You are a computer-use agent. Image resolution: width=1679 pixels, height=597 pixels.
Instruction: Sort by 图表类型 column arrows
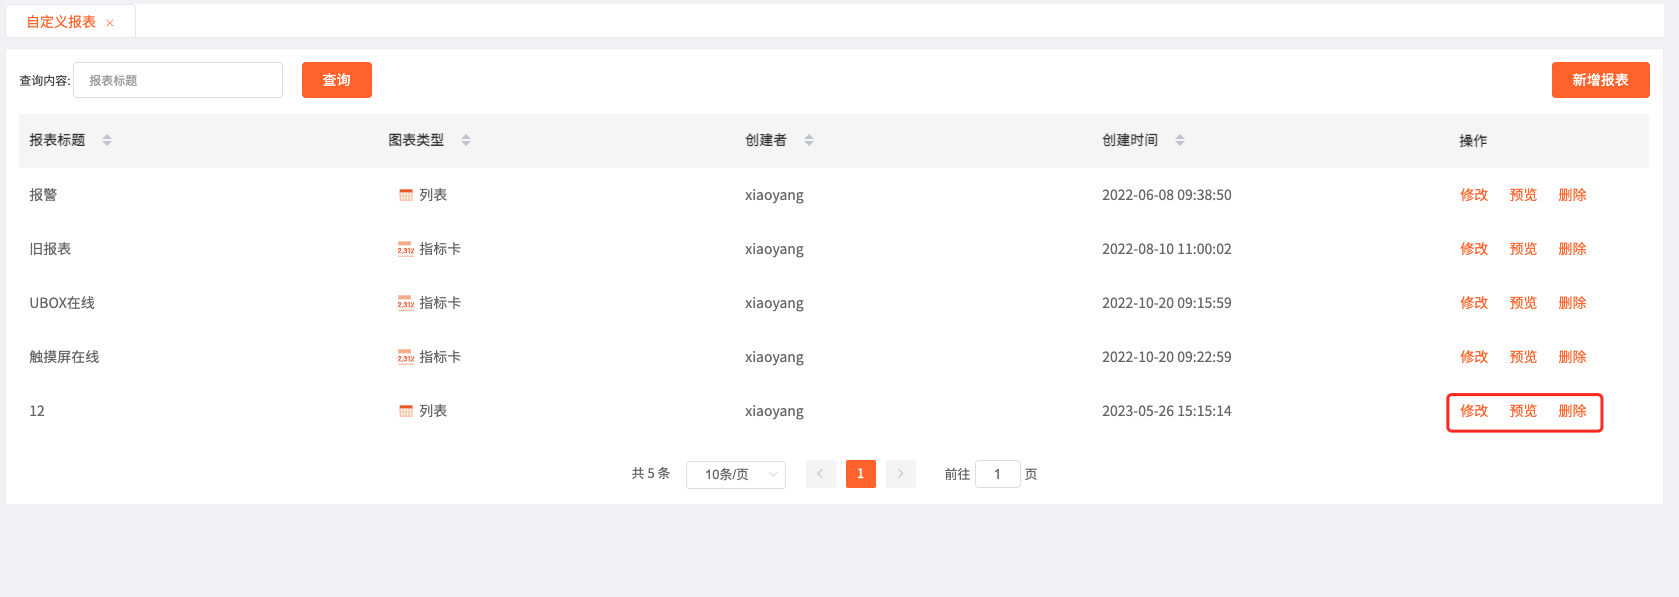(466, 140)
